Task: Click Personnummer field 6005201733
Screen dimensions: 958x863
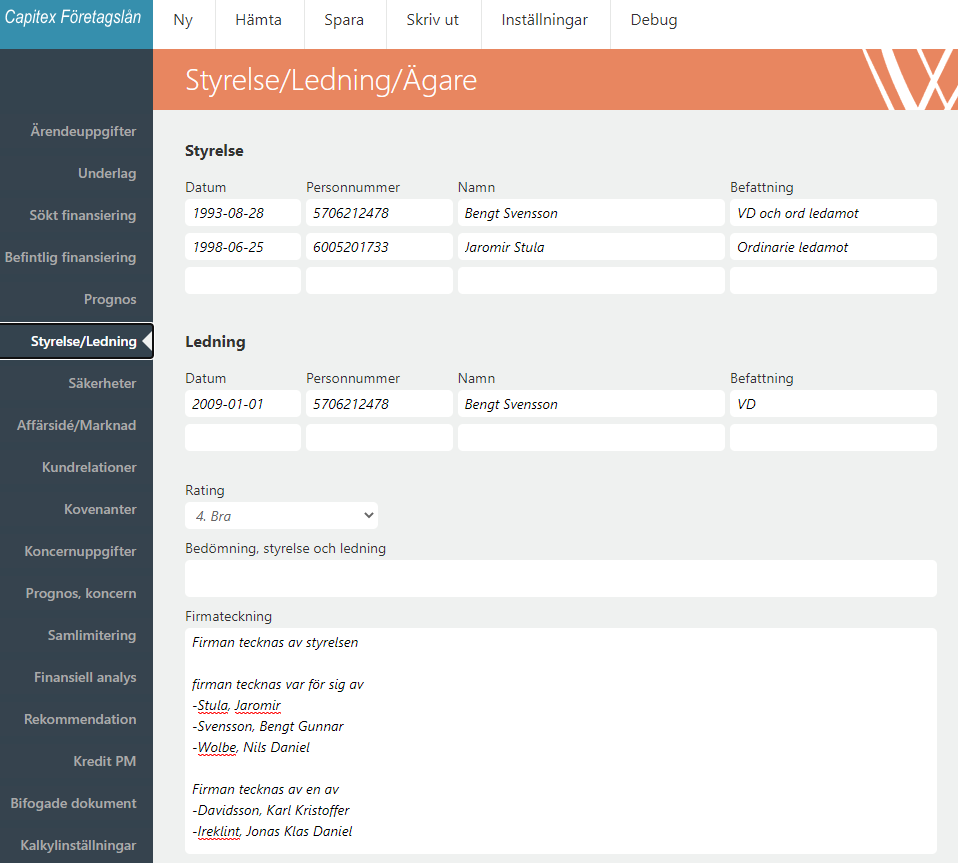Action: [379, 247]
